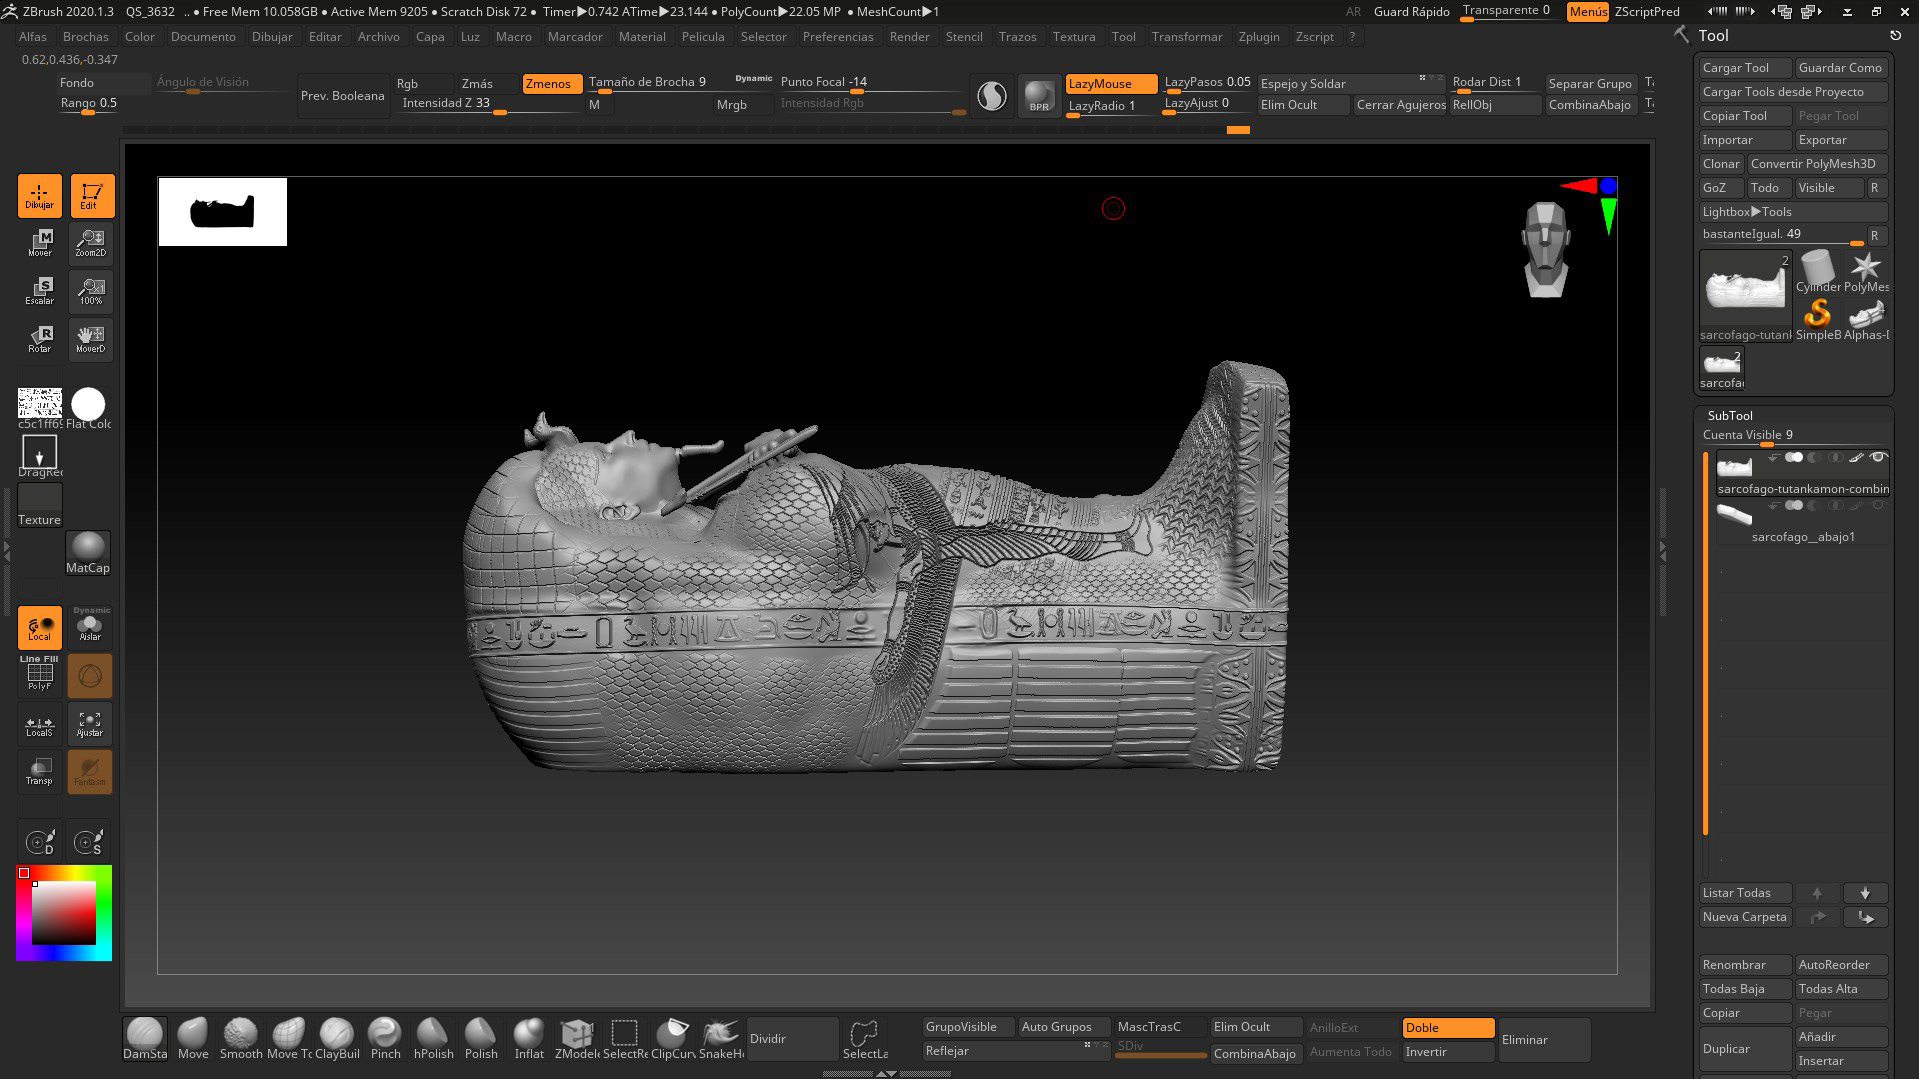
Task: Select the DamStandard brush
Action: [x=145, y=1039]
